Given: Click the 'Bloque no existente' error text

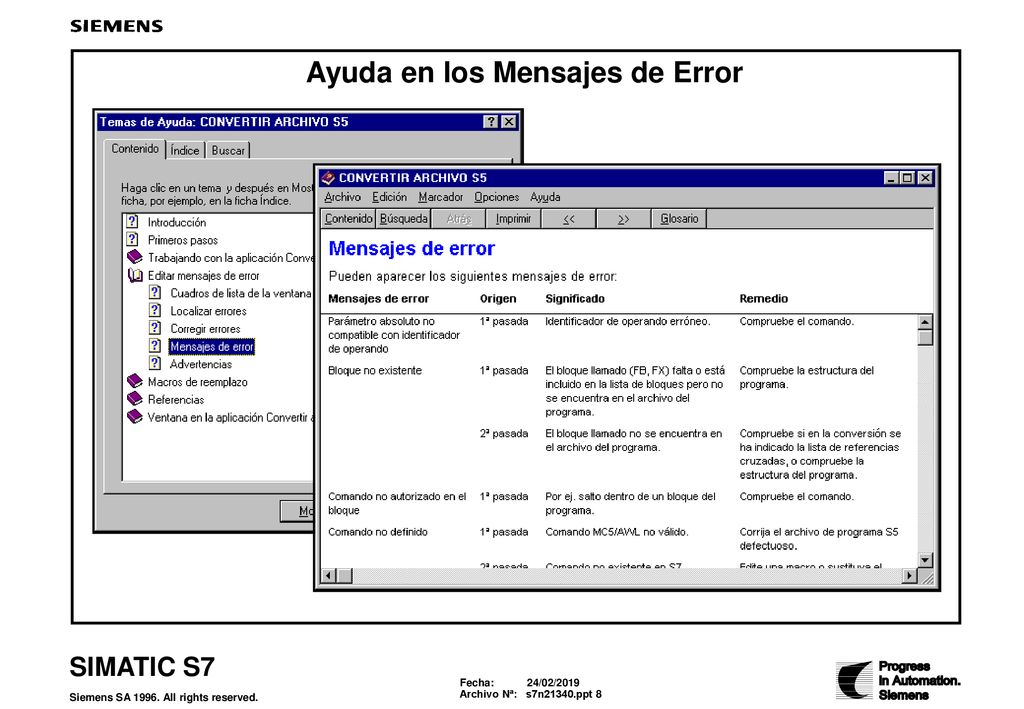Looking at the screenshot, I should click(x=375, y=370).
